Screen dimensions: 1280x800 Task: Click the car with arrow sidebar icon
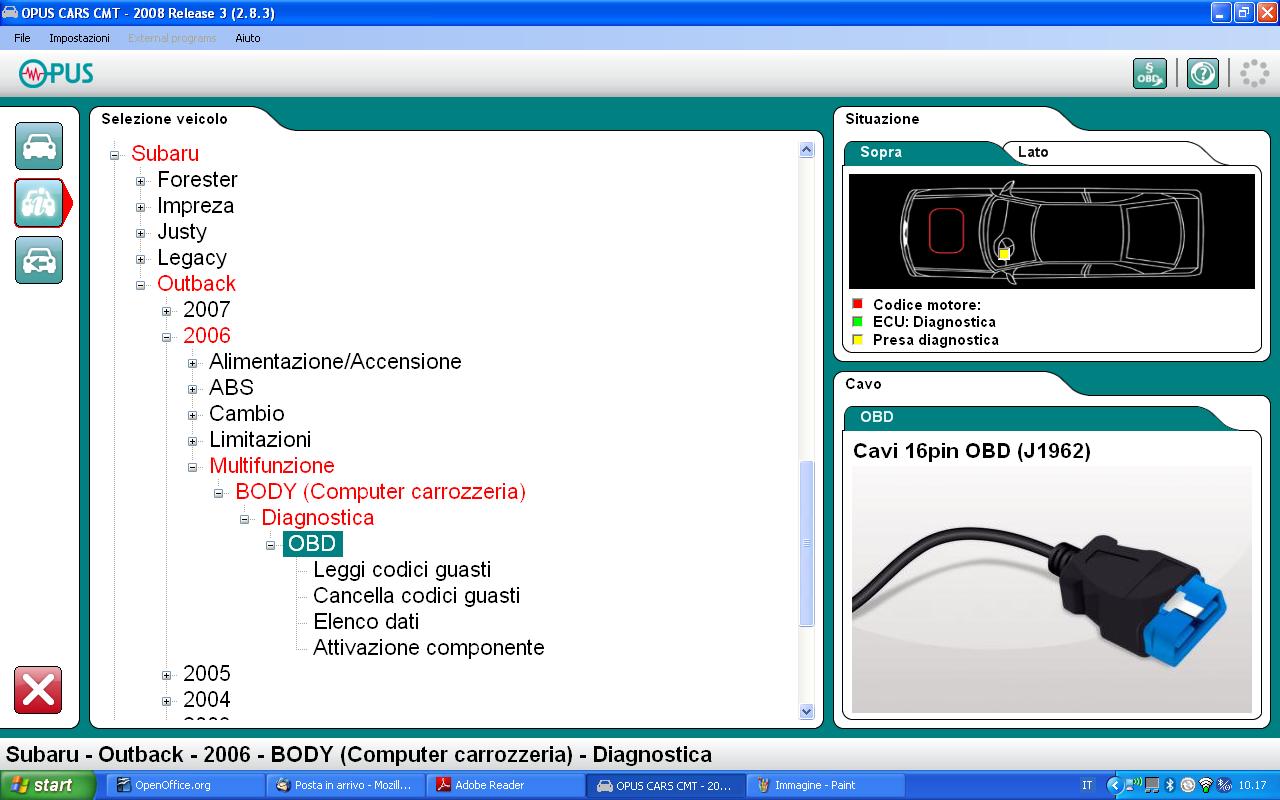tap(39, 260)
